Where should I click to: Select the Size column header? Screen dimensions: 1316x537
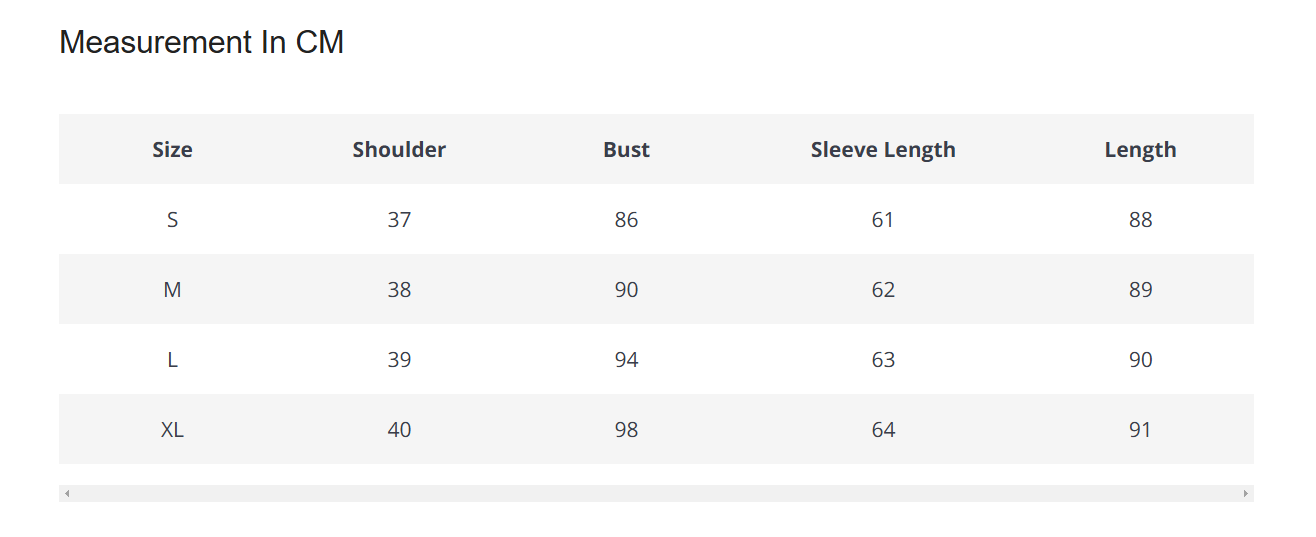(x=172, y=150)
